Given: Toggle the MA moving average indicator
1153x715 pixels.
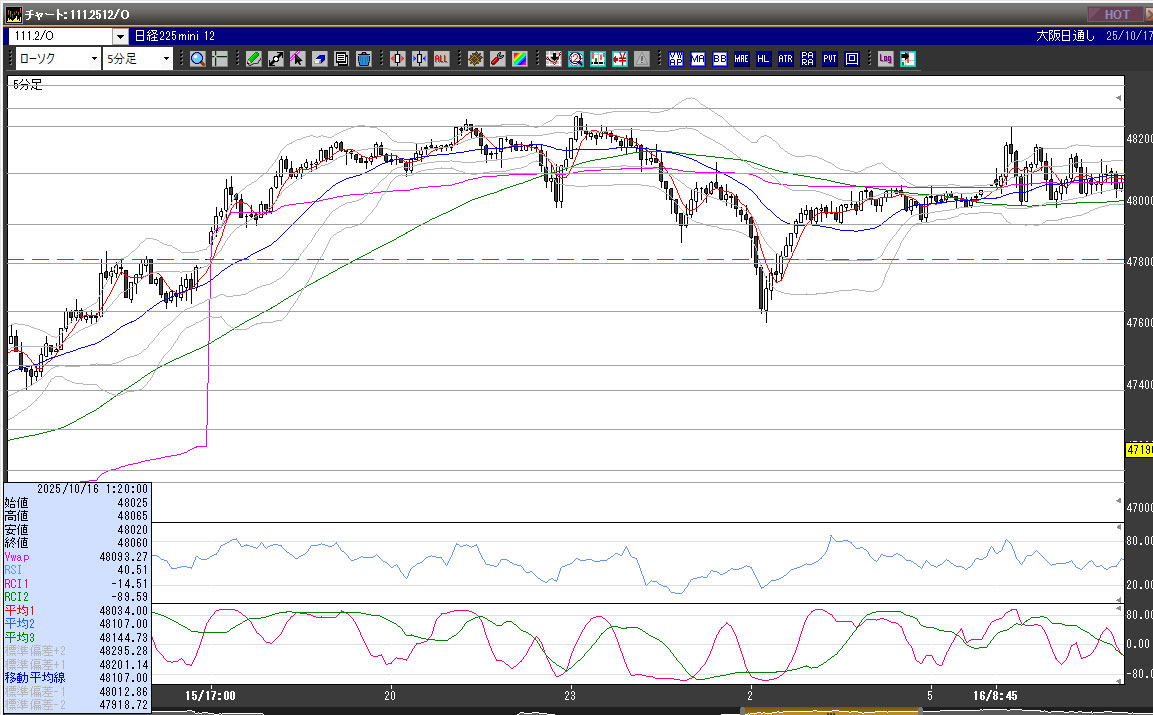Looking at the screenshot, I should pyautogui.click(x=698, y=59).
